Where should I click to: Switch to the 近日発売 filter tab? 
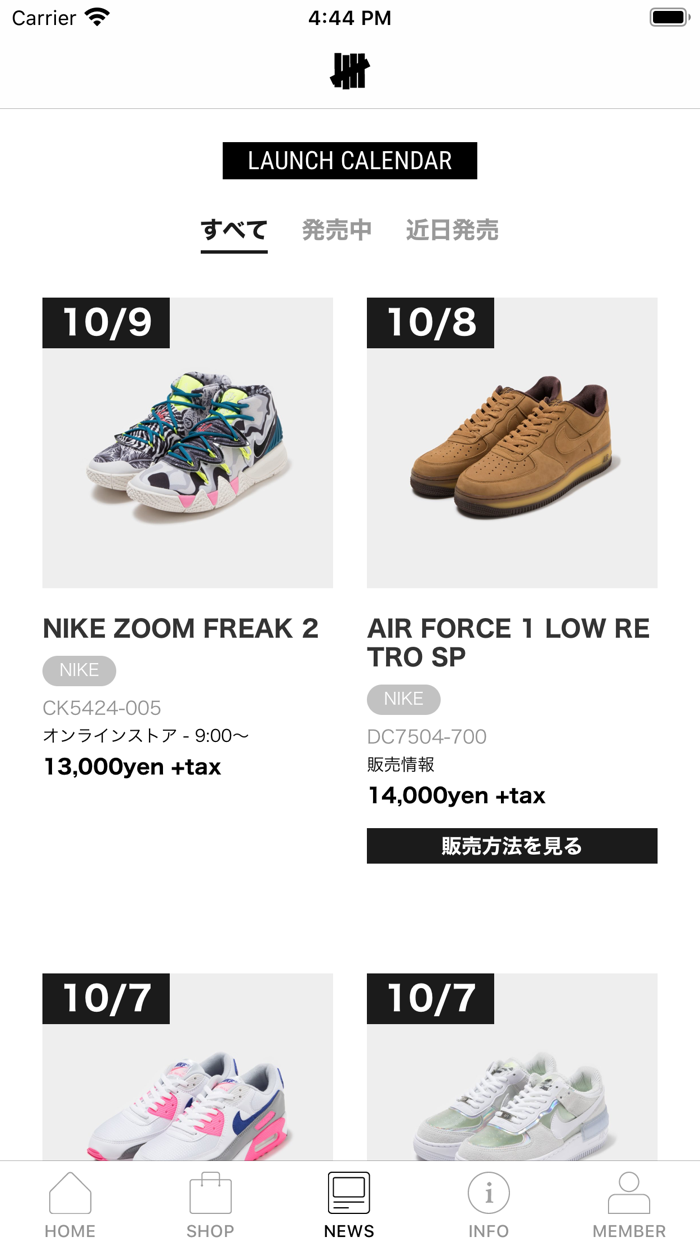pos(452,230)
